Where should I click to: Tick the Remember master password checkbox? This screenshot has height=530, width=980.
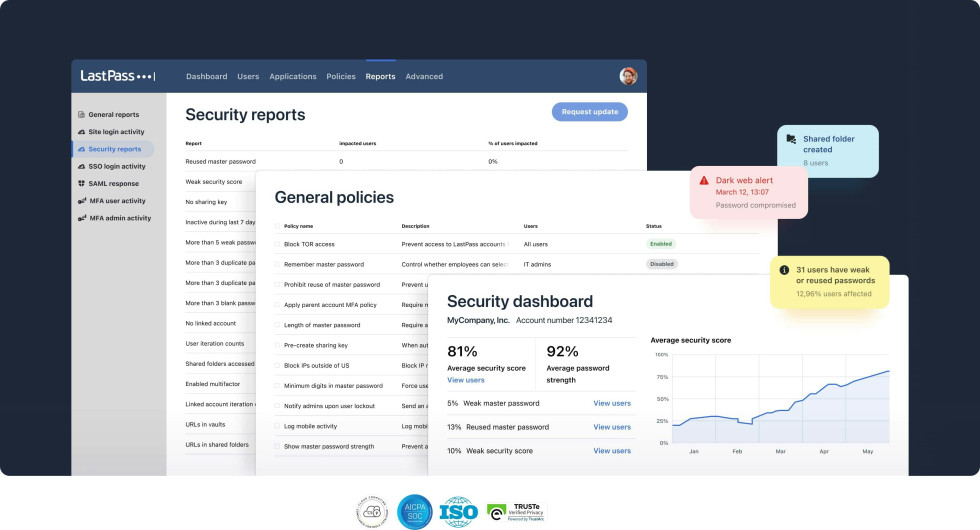pyautogui.click(x=277, y=264)
